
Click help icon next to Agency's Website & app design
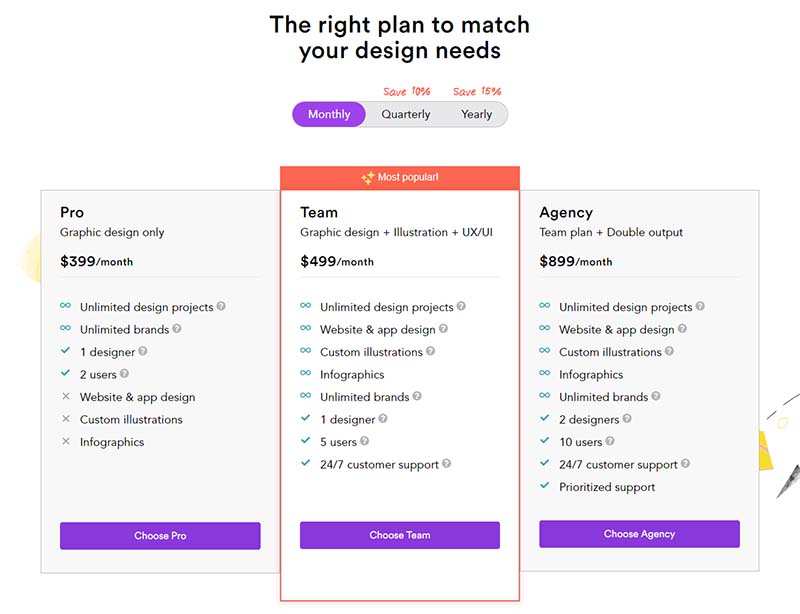(682, 329)
